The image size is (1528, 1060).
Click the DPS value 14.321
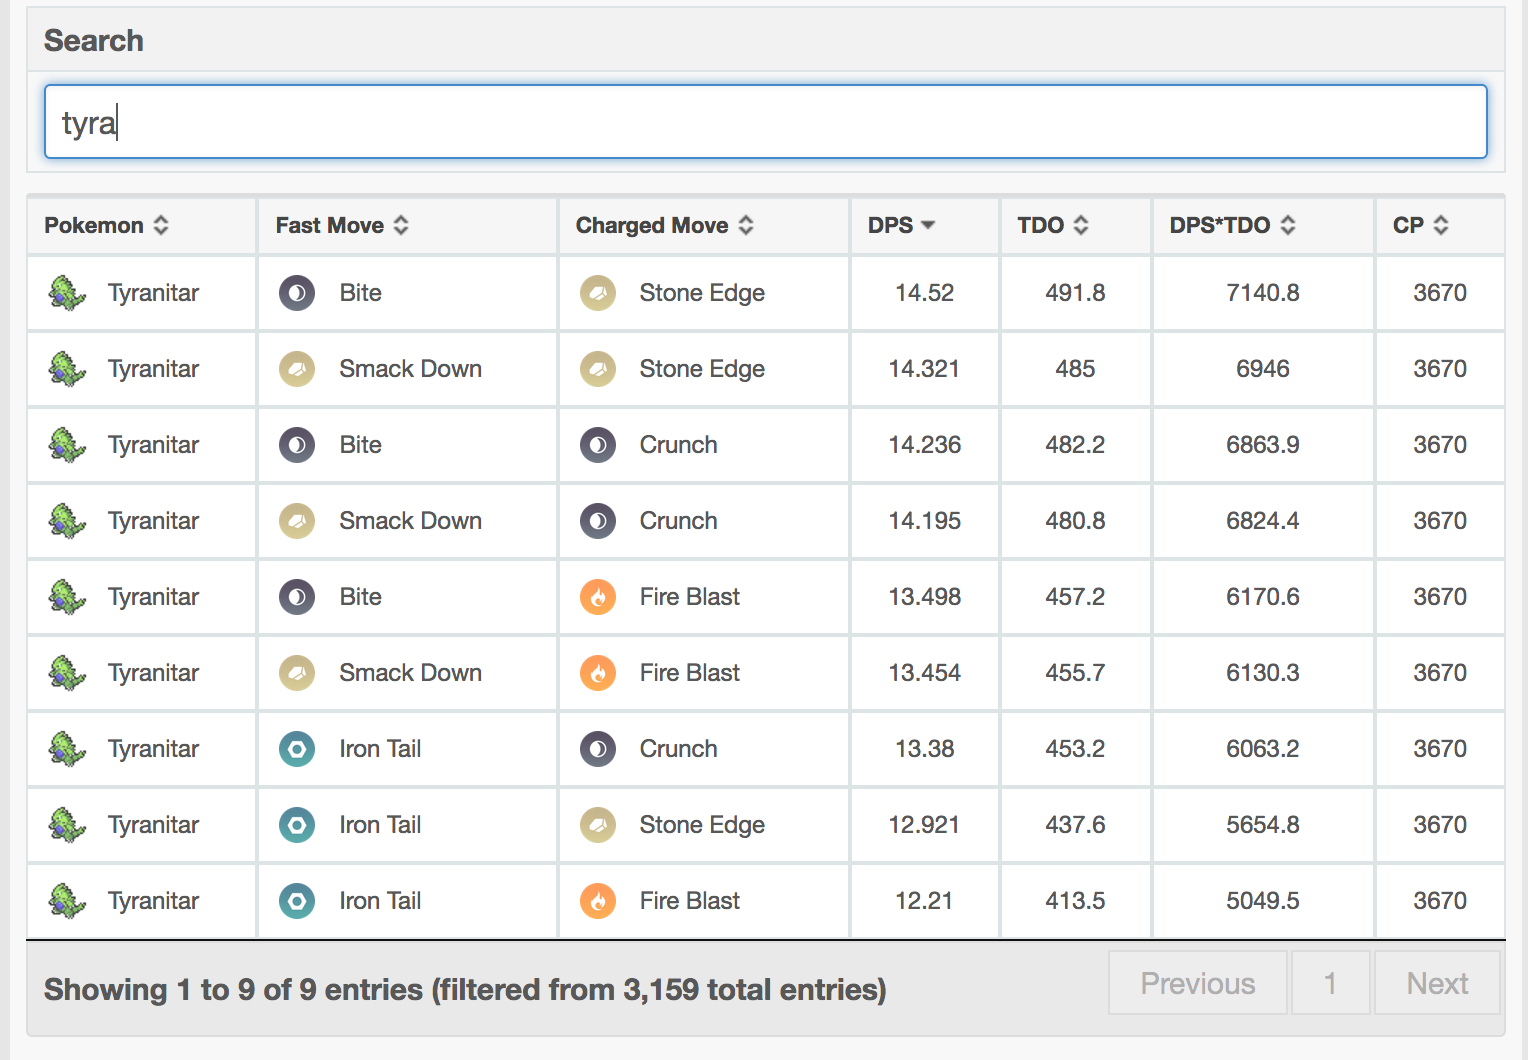(925, 369)
